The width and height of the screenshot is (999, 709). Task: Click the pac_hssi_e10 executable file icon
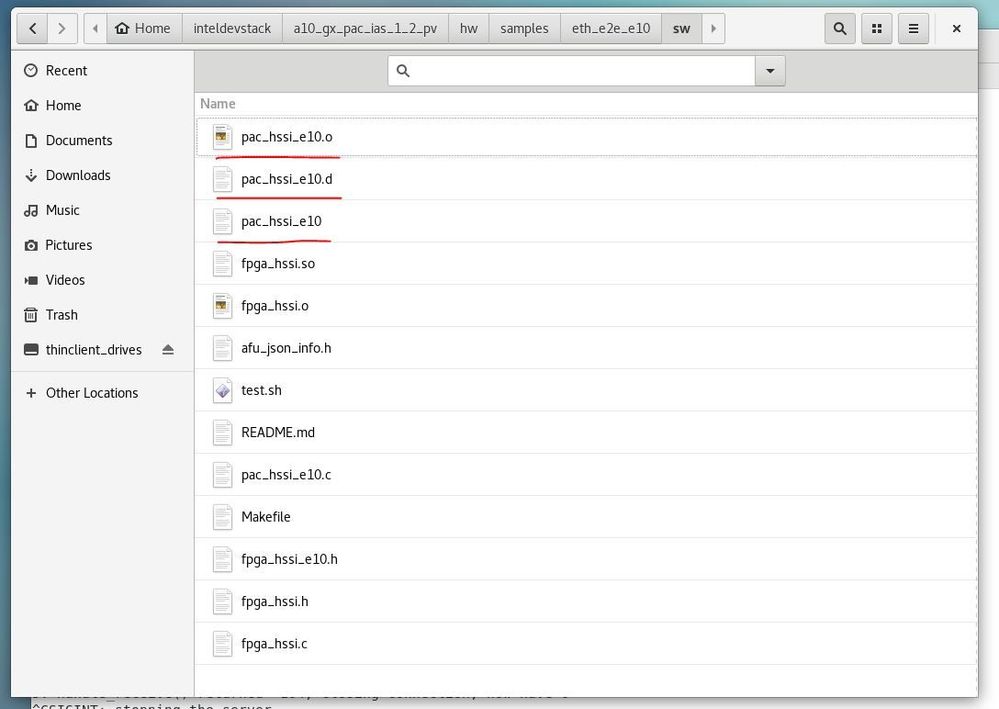(x=222, y=222)
